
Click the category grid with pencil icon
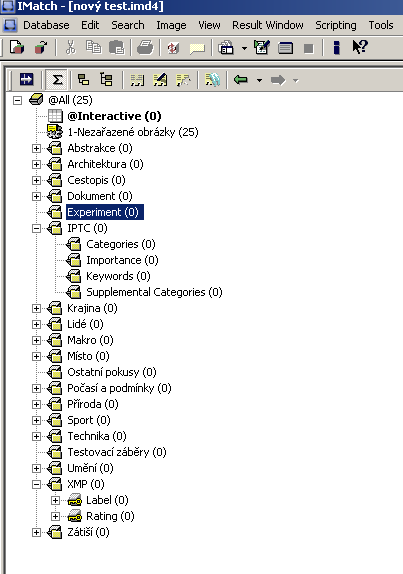(x=160, y=79)
